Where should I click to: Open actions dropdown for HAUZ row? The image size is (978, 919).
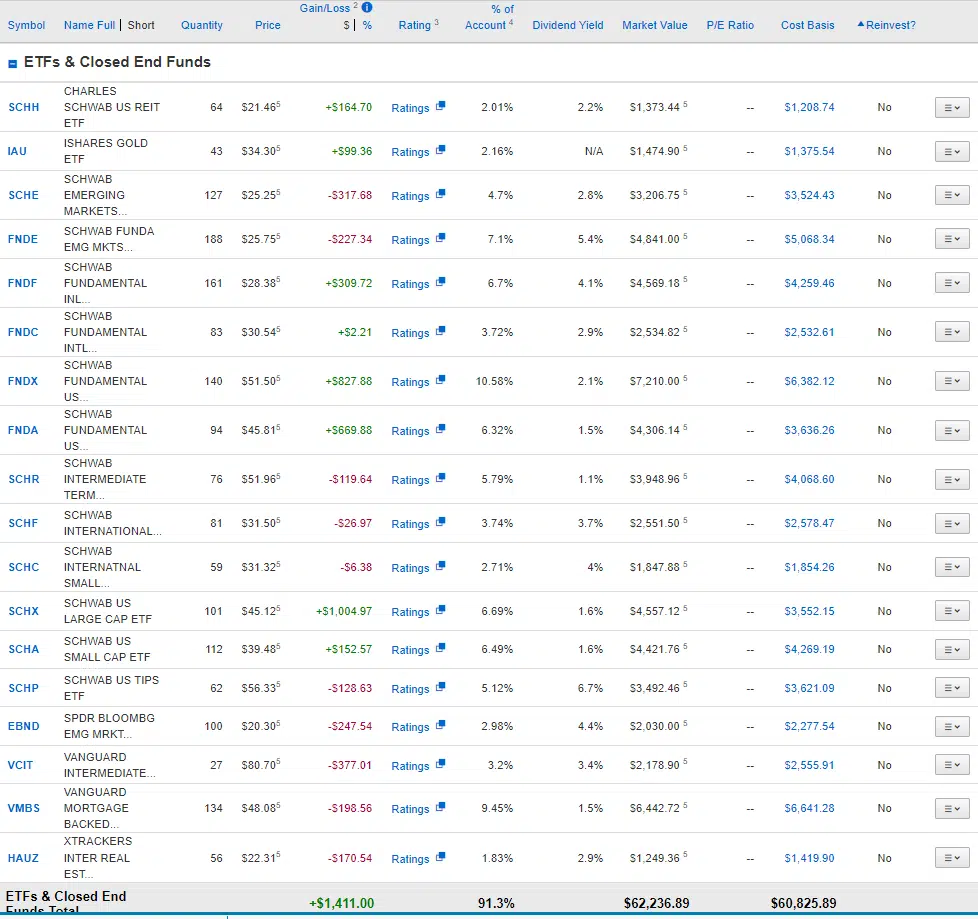pos(952,858)
